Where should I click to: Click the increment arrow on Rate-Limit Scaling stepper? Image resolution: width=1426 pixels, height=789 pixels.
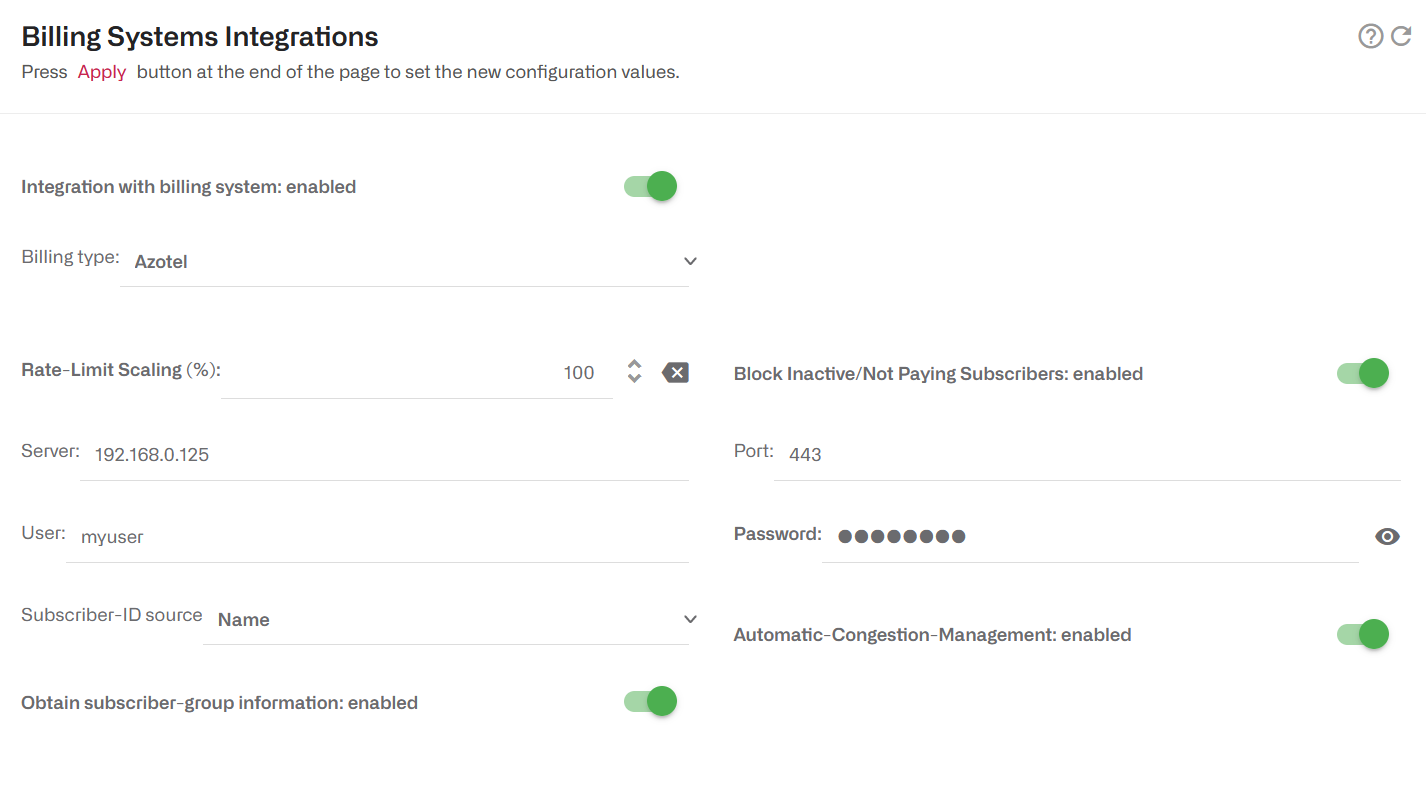tap(635, 365)
